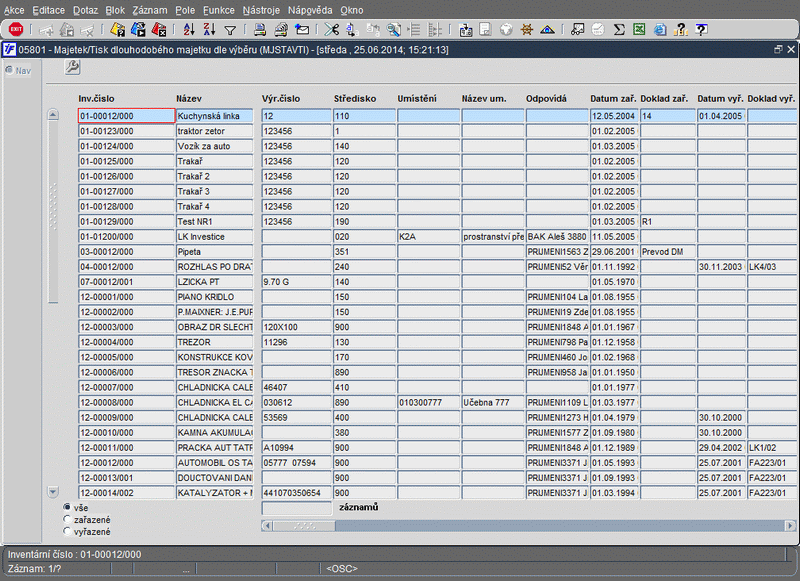The image size is (800, 581).
Task: Click the 'PIANO KRIDLO' cell
Action: click(x=215, y=297)
